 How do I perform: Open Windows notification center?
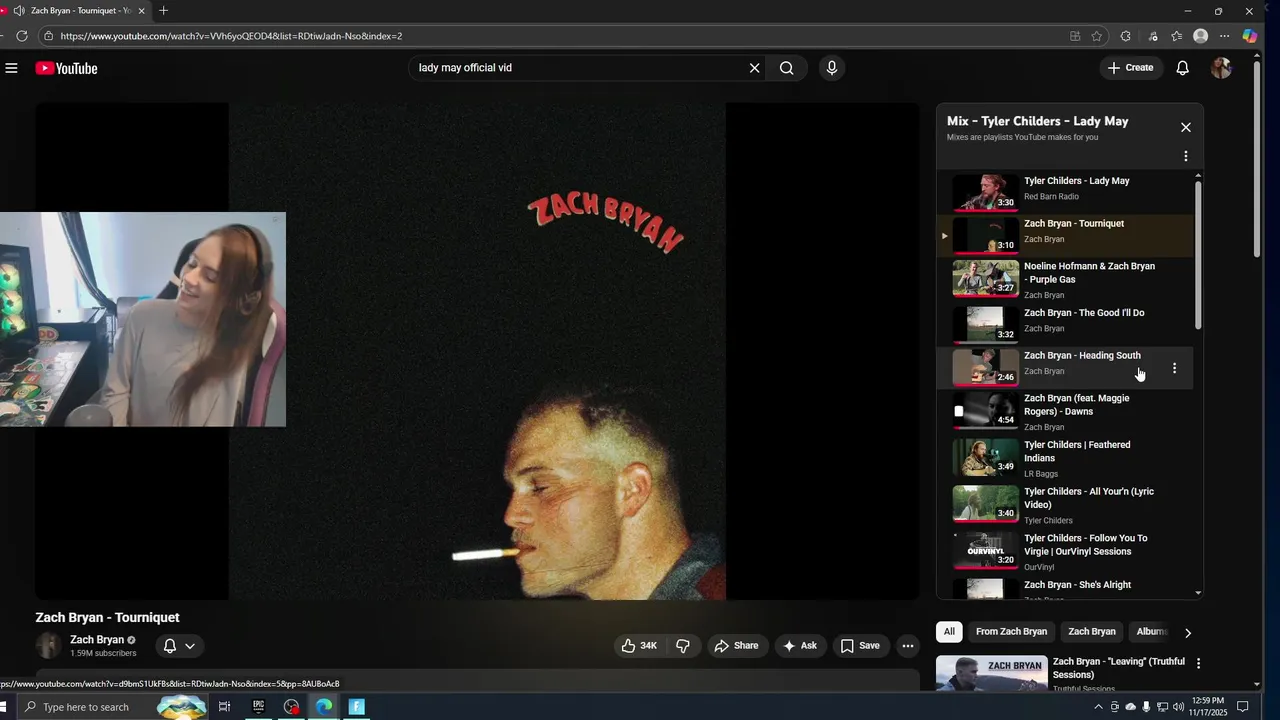1243,707
